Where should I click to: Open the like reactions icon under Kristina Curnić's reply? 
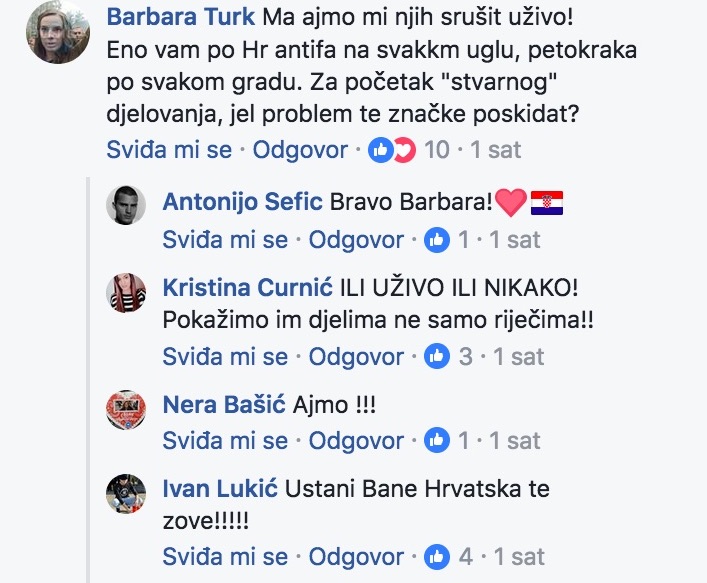437,357
